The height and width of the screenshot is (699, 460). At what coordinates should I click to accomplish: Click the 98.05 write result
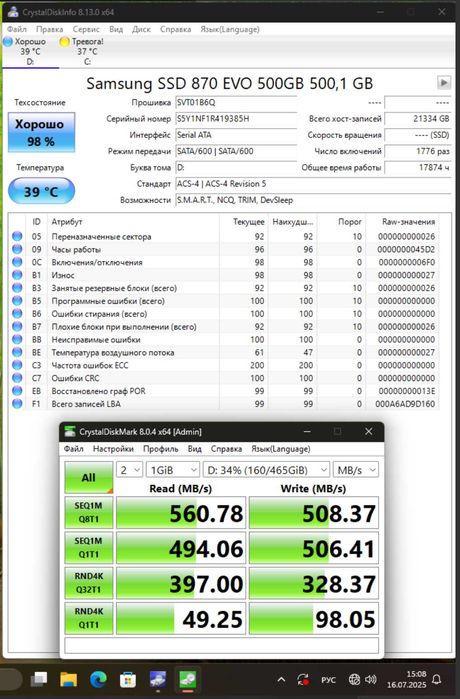314,618
